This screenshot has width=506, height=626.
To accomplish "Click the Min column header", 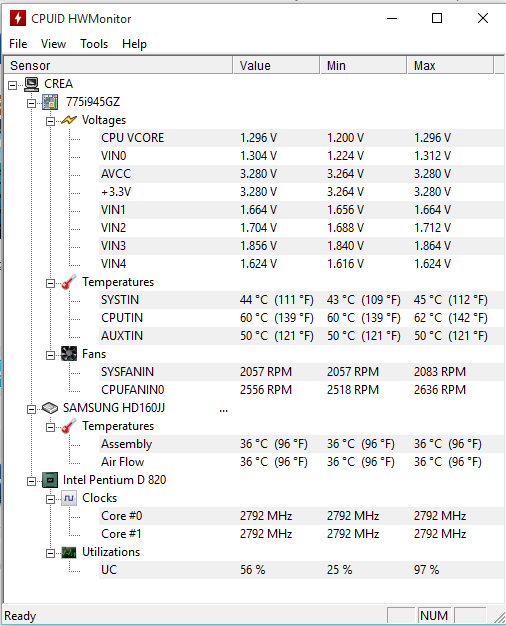I will click(363, 65).
